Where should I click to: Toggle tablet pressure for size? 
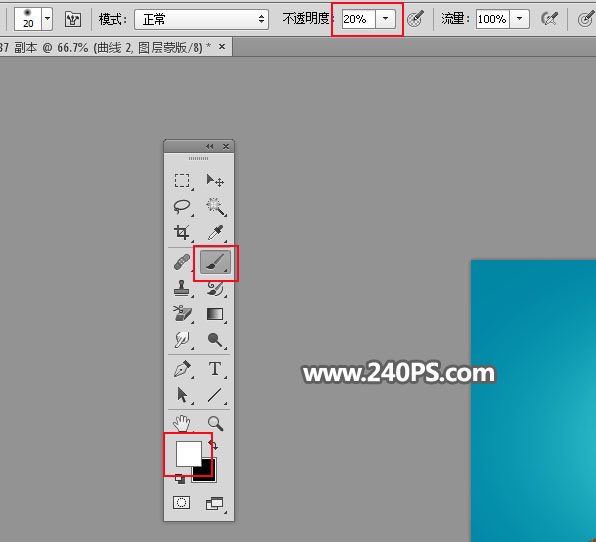pos(586,19)
